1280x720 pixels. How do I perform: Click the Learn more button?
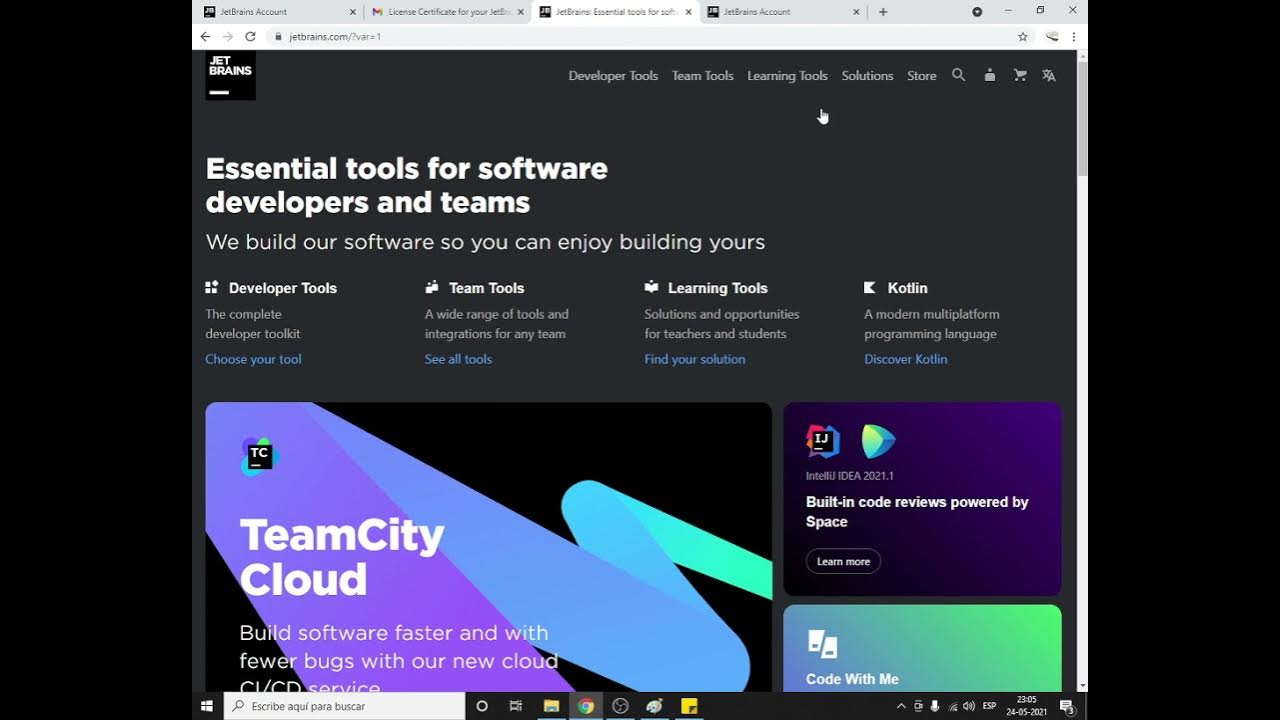[843, 561]
